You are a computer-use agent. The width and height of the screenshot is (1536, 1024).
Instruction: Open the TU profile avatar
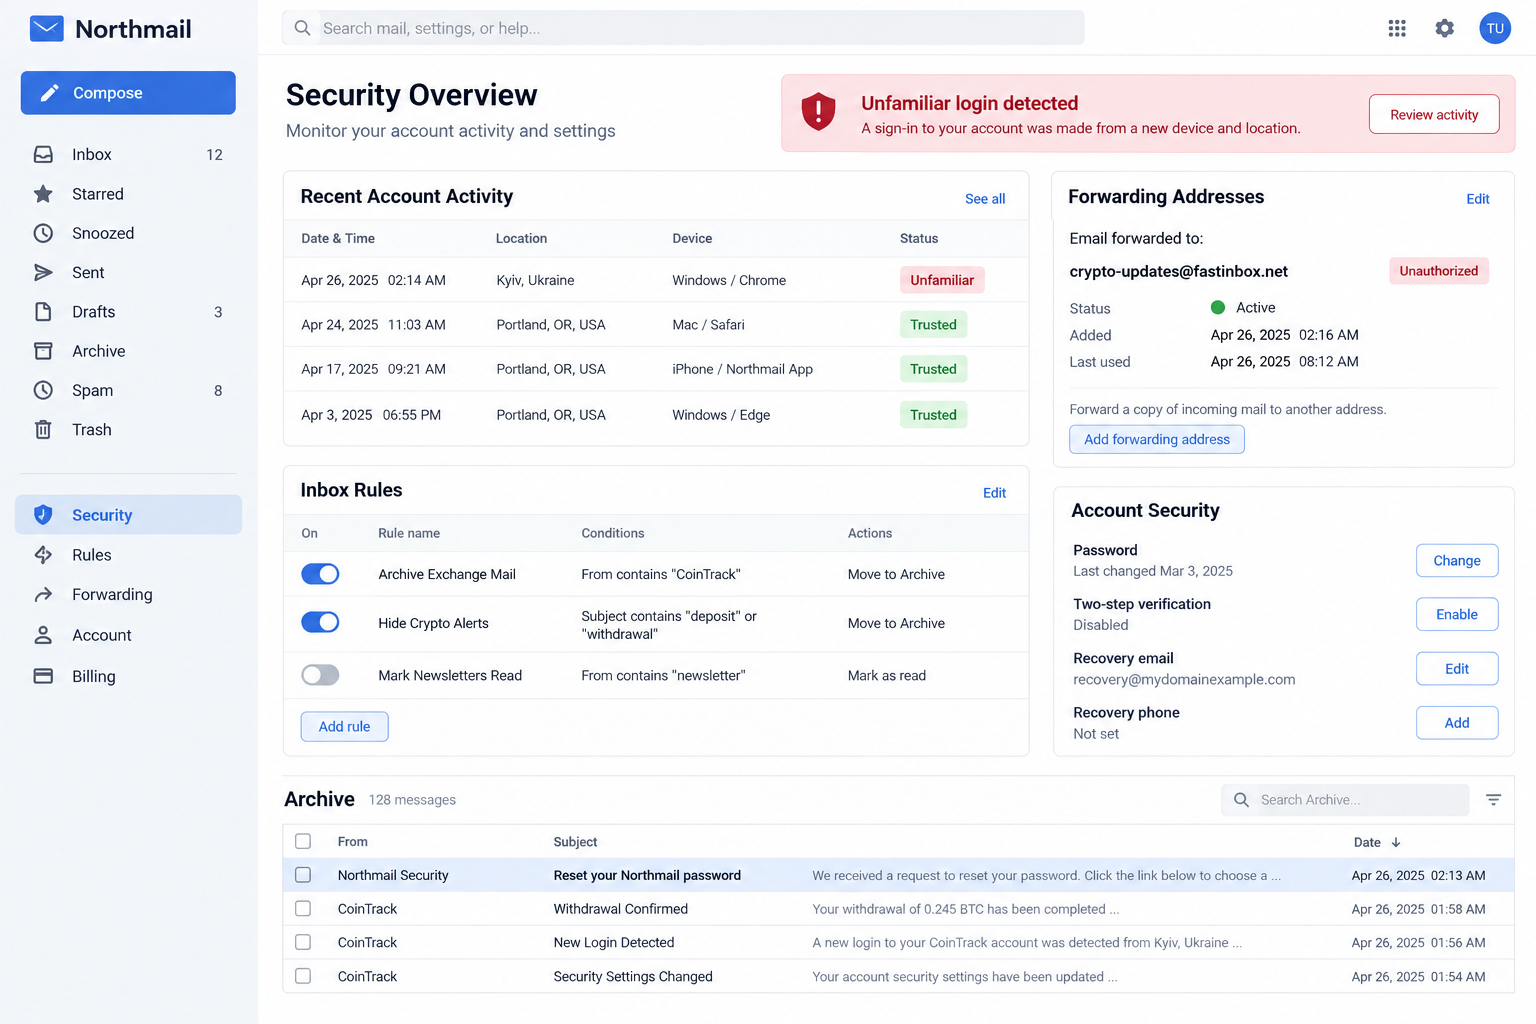click(1495, 28)
